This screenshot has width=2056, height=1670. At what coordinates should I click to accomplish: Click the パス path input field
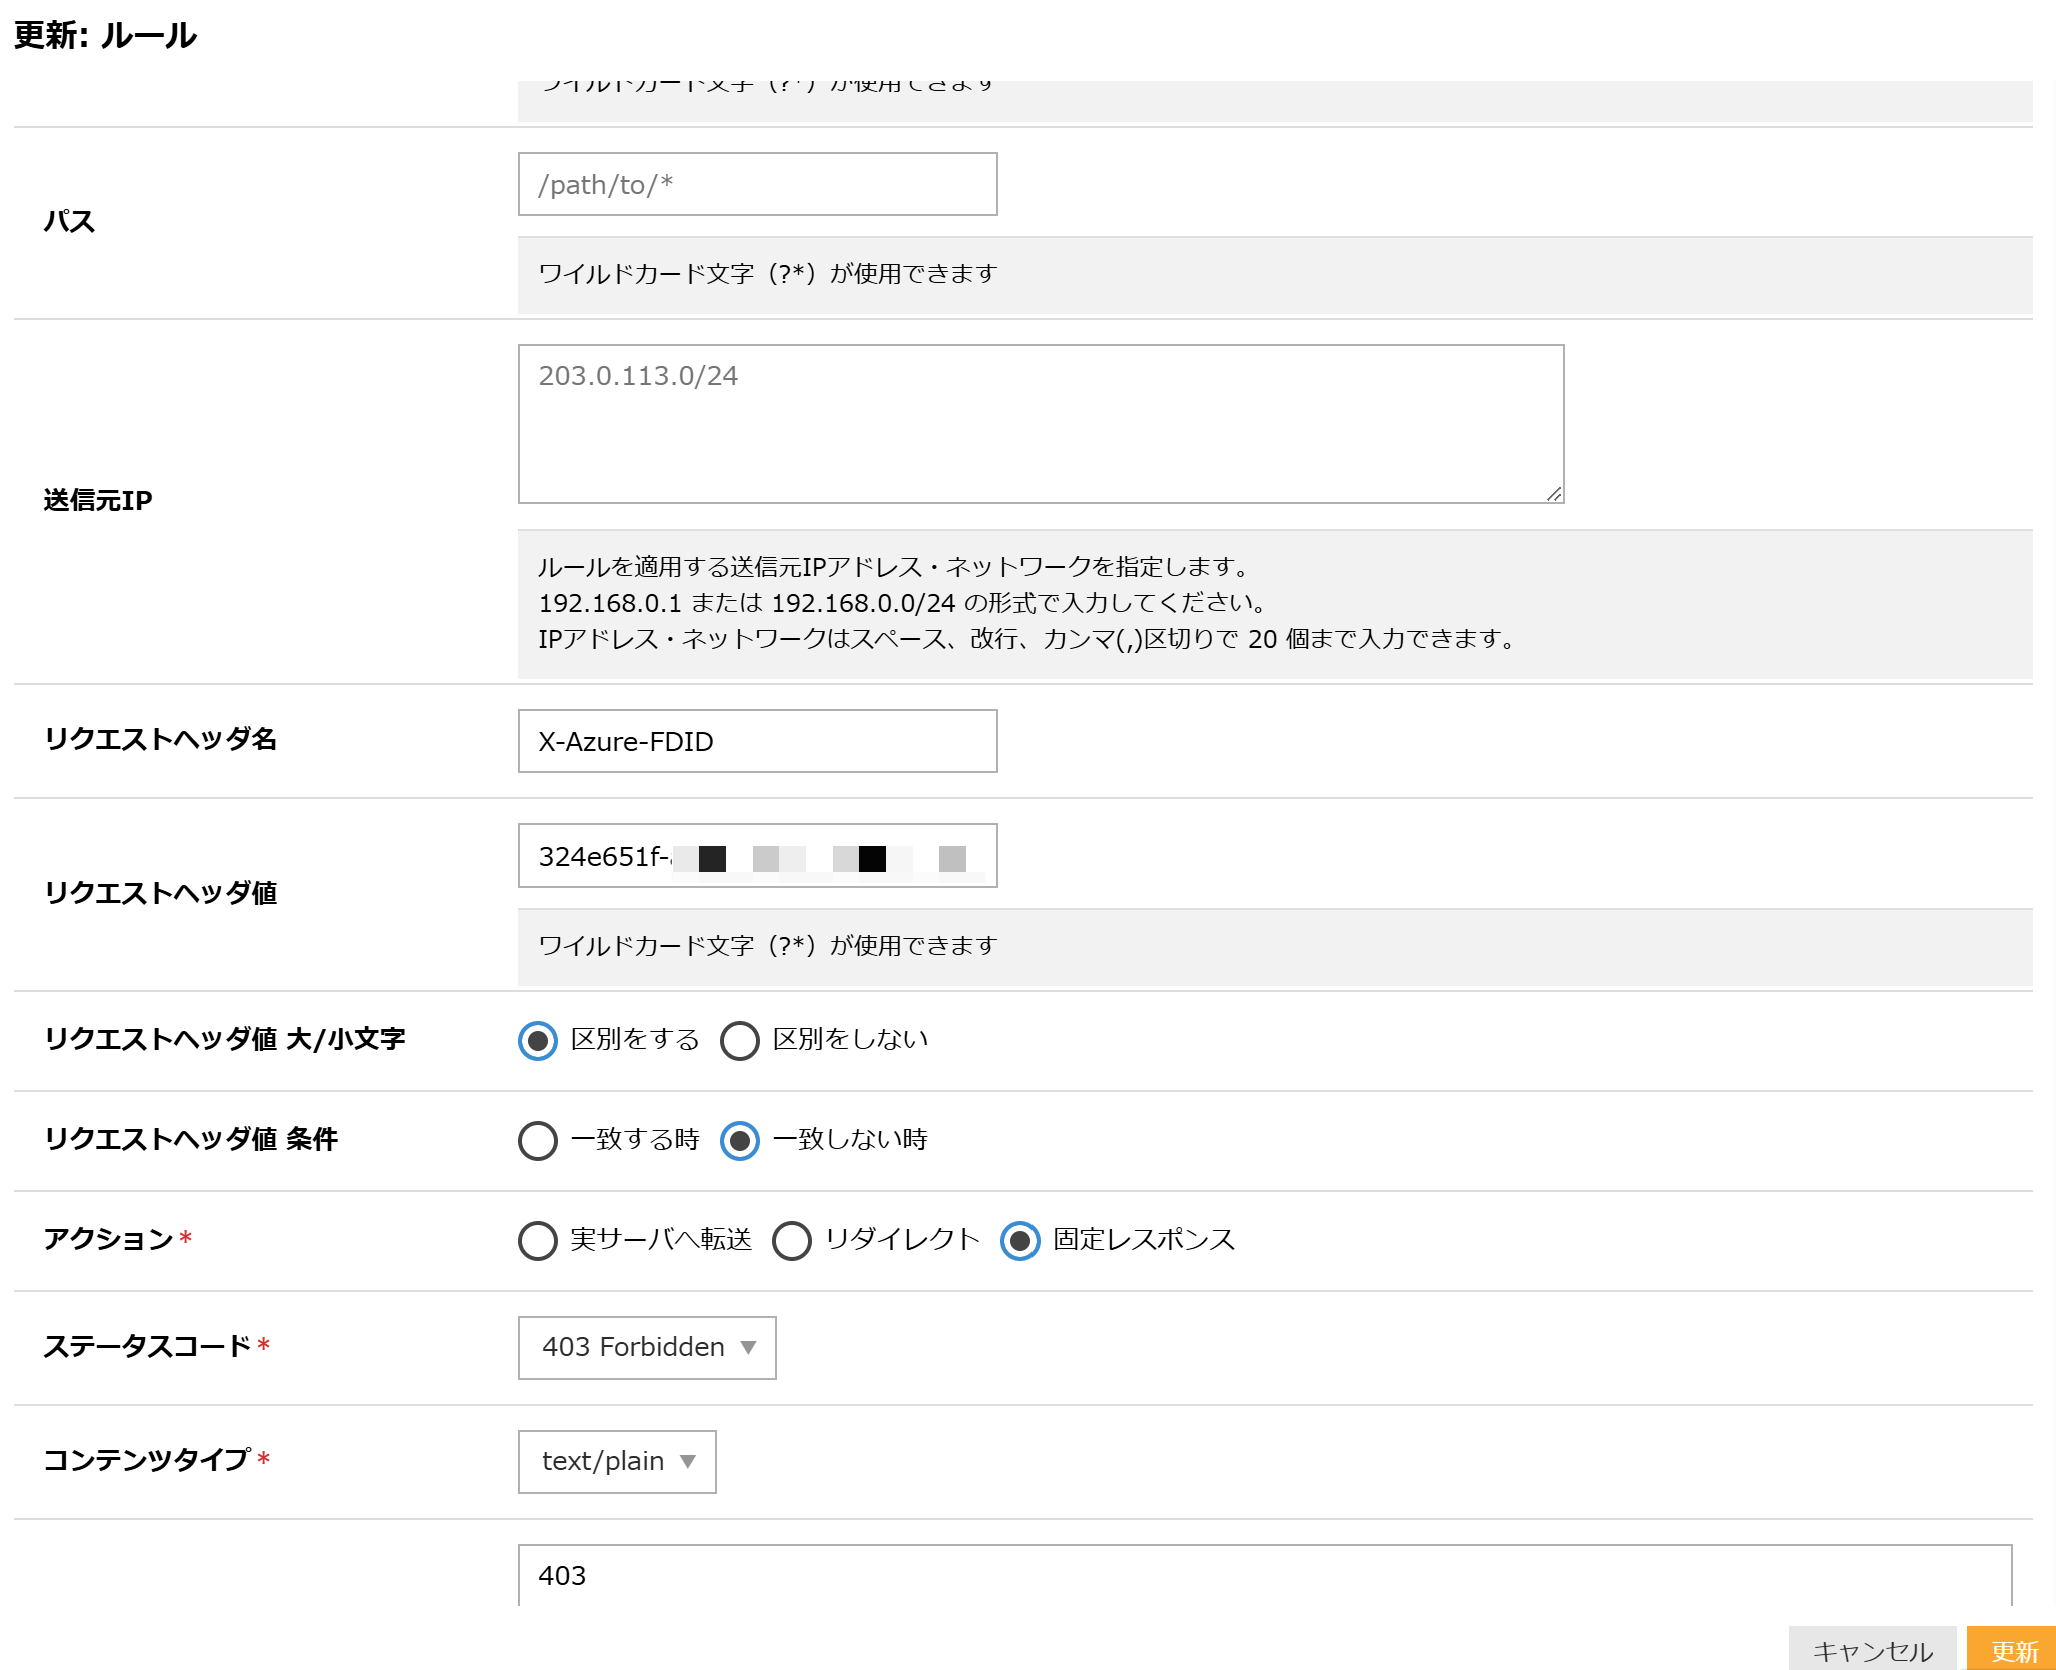click(x=757, y=184)
